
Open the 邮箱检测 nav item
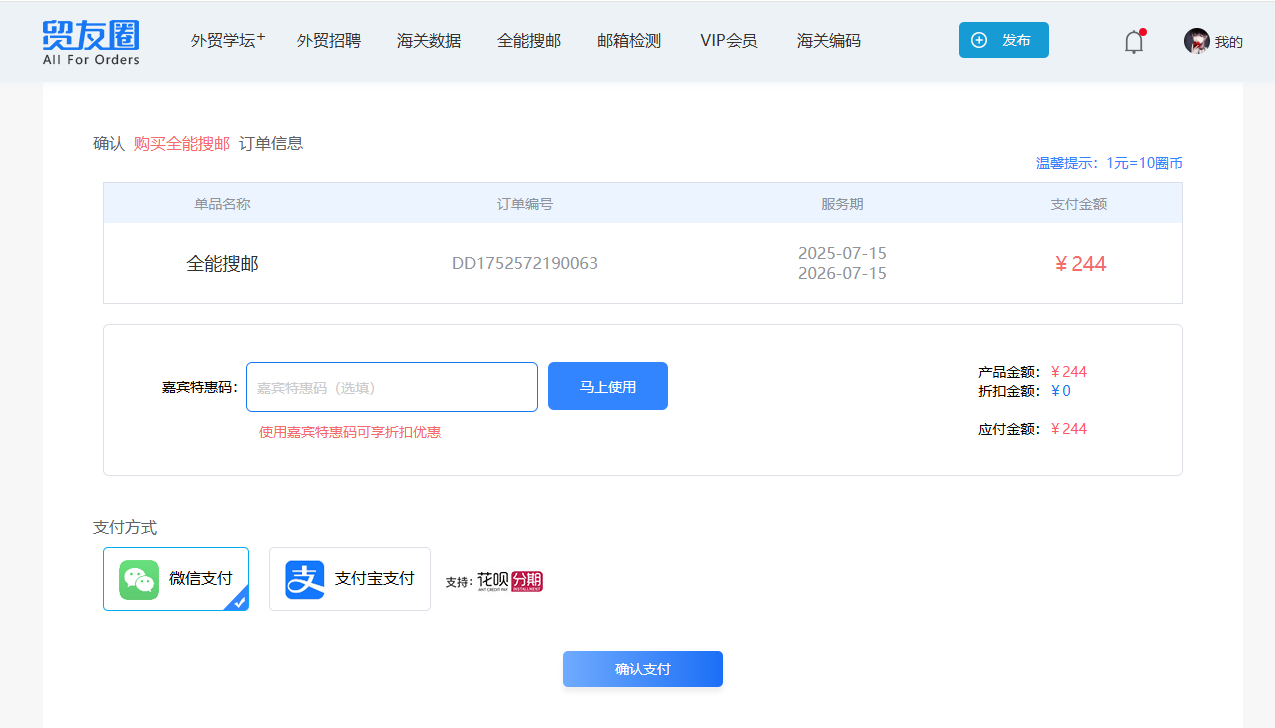click(x=629, y=41)
